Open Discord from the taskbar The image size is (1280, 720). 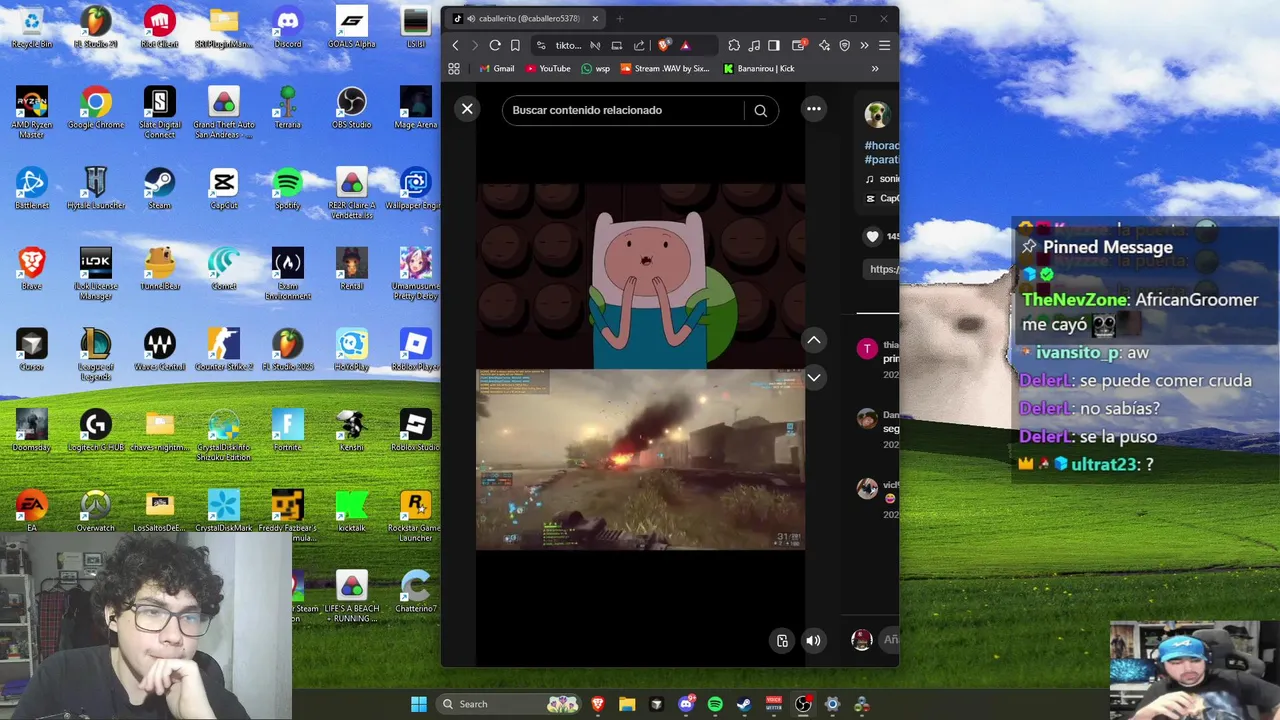(x=686, y=704)
